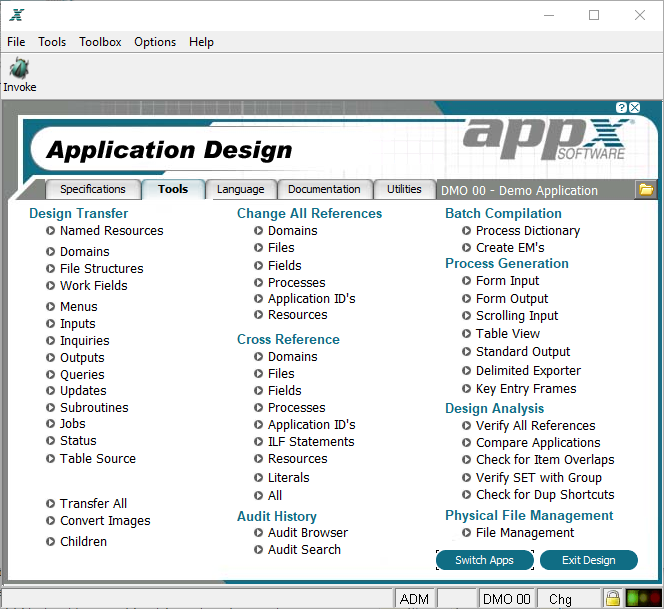The image size is (664, 609).
Task: Select Delimited Exporter under Process Generation
Action: (528, 371)
